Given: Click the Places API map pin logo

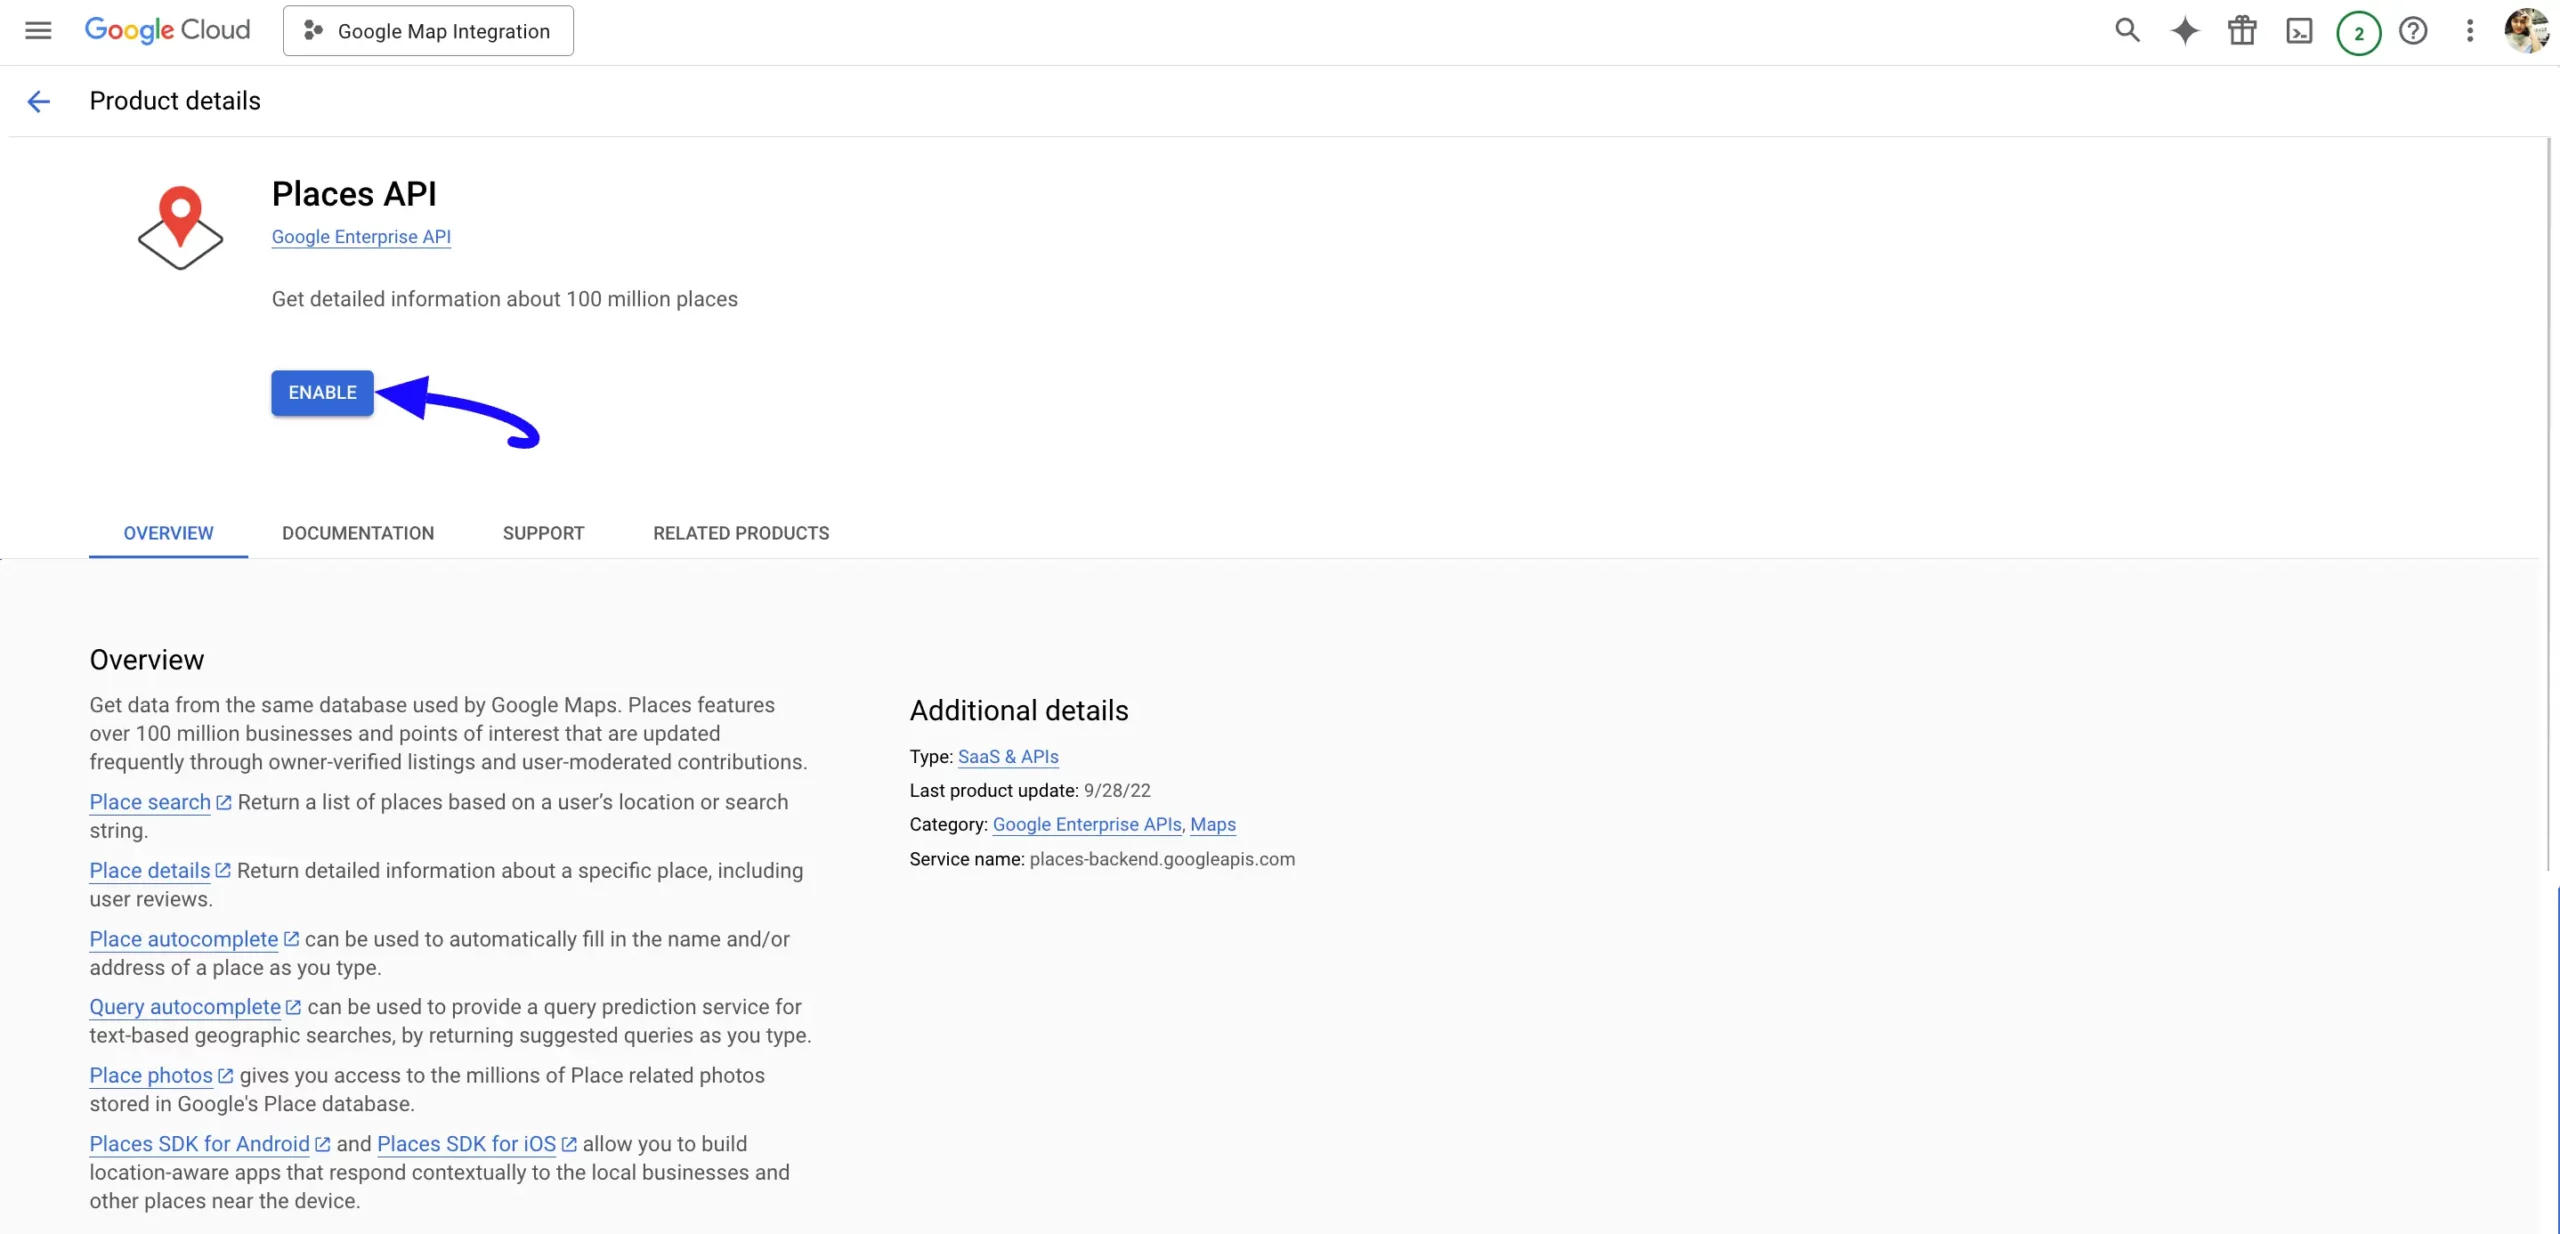Looking at the screenshot, I should [180, 227].
